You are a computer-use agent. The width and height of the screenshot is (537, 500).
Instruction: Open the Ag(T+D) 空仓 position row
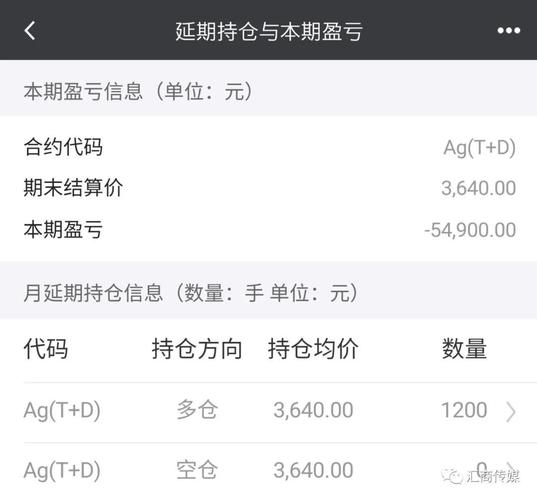pos(268,471)
